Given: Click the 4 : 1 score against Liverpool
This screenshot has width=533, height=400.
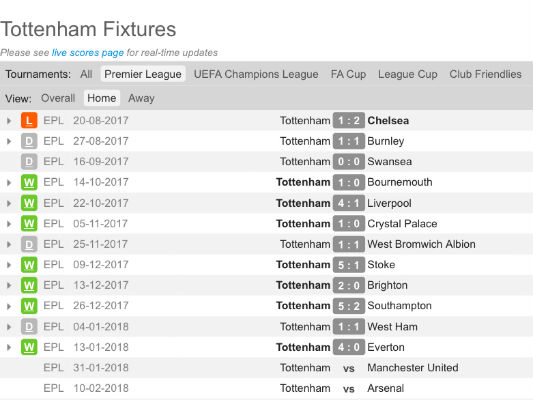Looking at the screenshot, I should click(349, 203).
